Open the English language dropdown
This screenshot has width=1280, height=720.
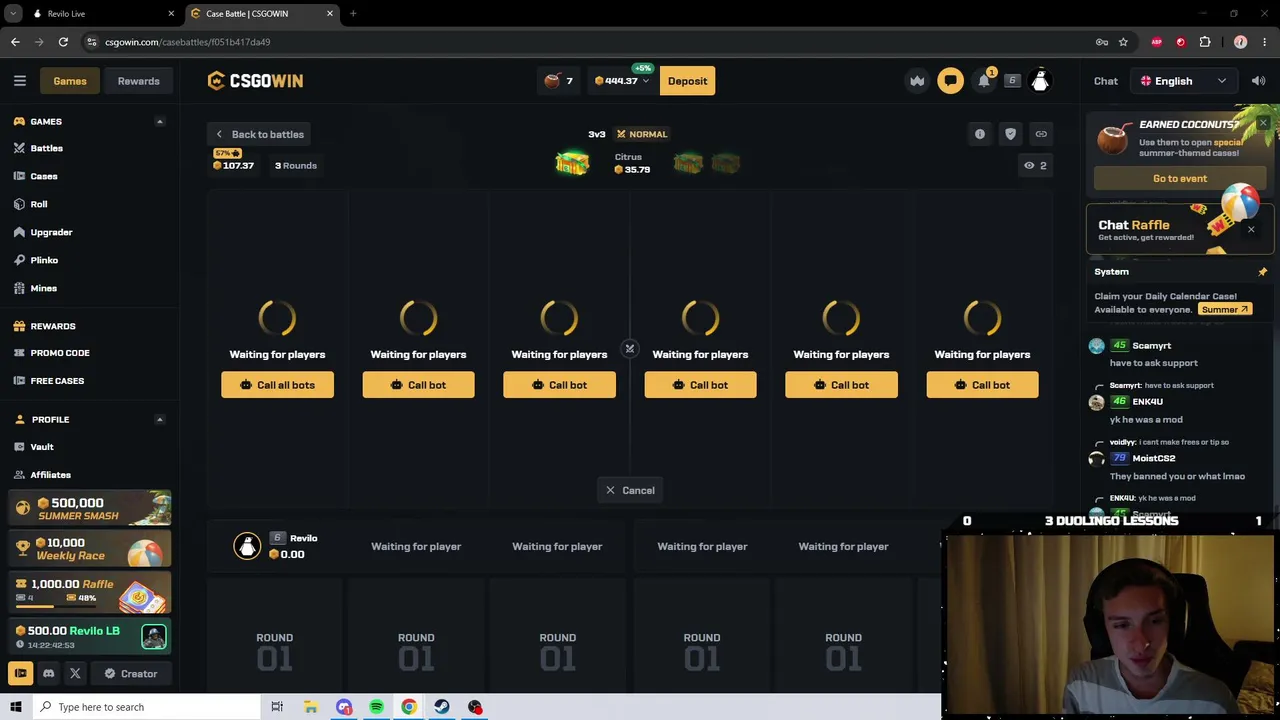(1183, 81)
